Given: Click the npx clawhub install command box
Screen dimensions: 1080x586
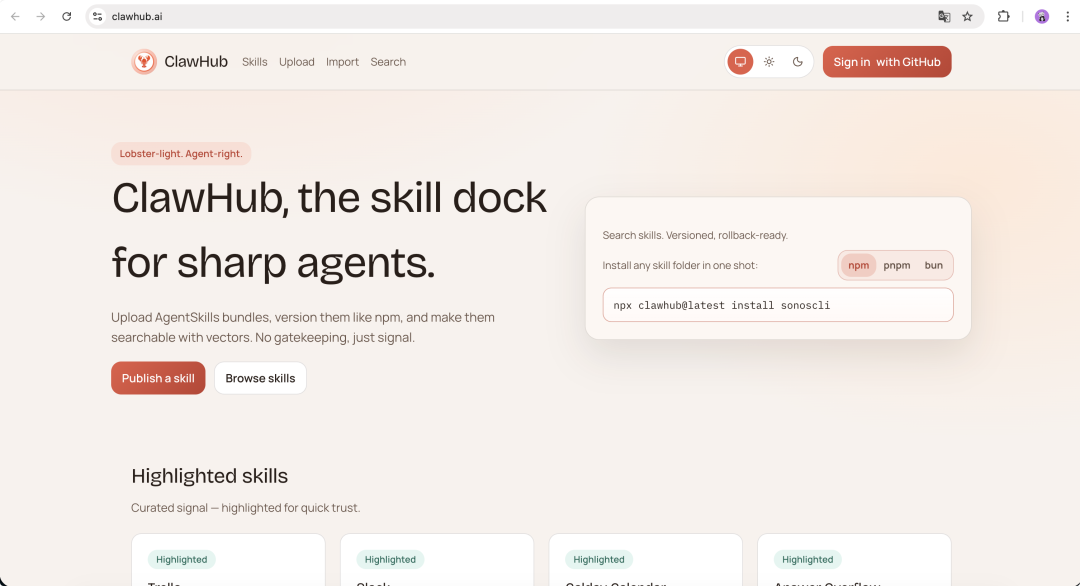Looking at the screenshot, I should click(778, 305).
